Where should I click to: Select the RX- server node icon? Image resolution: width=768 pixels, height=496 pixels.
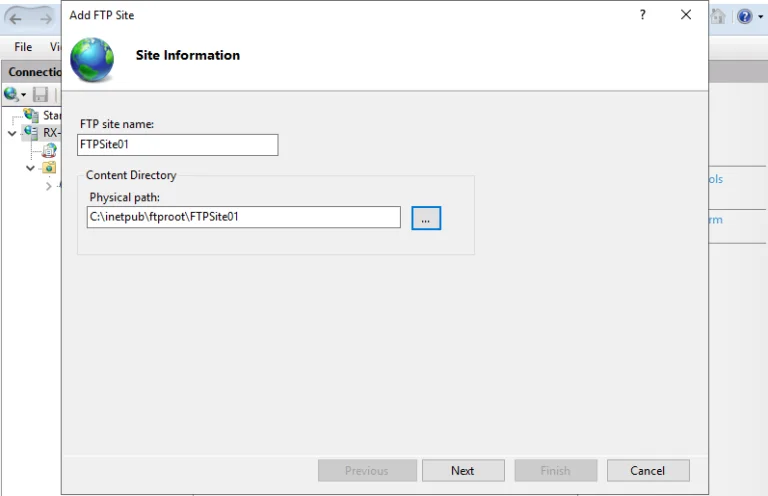[31, 132]
